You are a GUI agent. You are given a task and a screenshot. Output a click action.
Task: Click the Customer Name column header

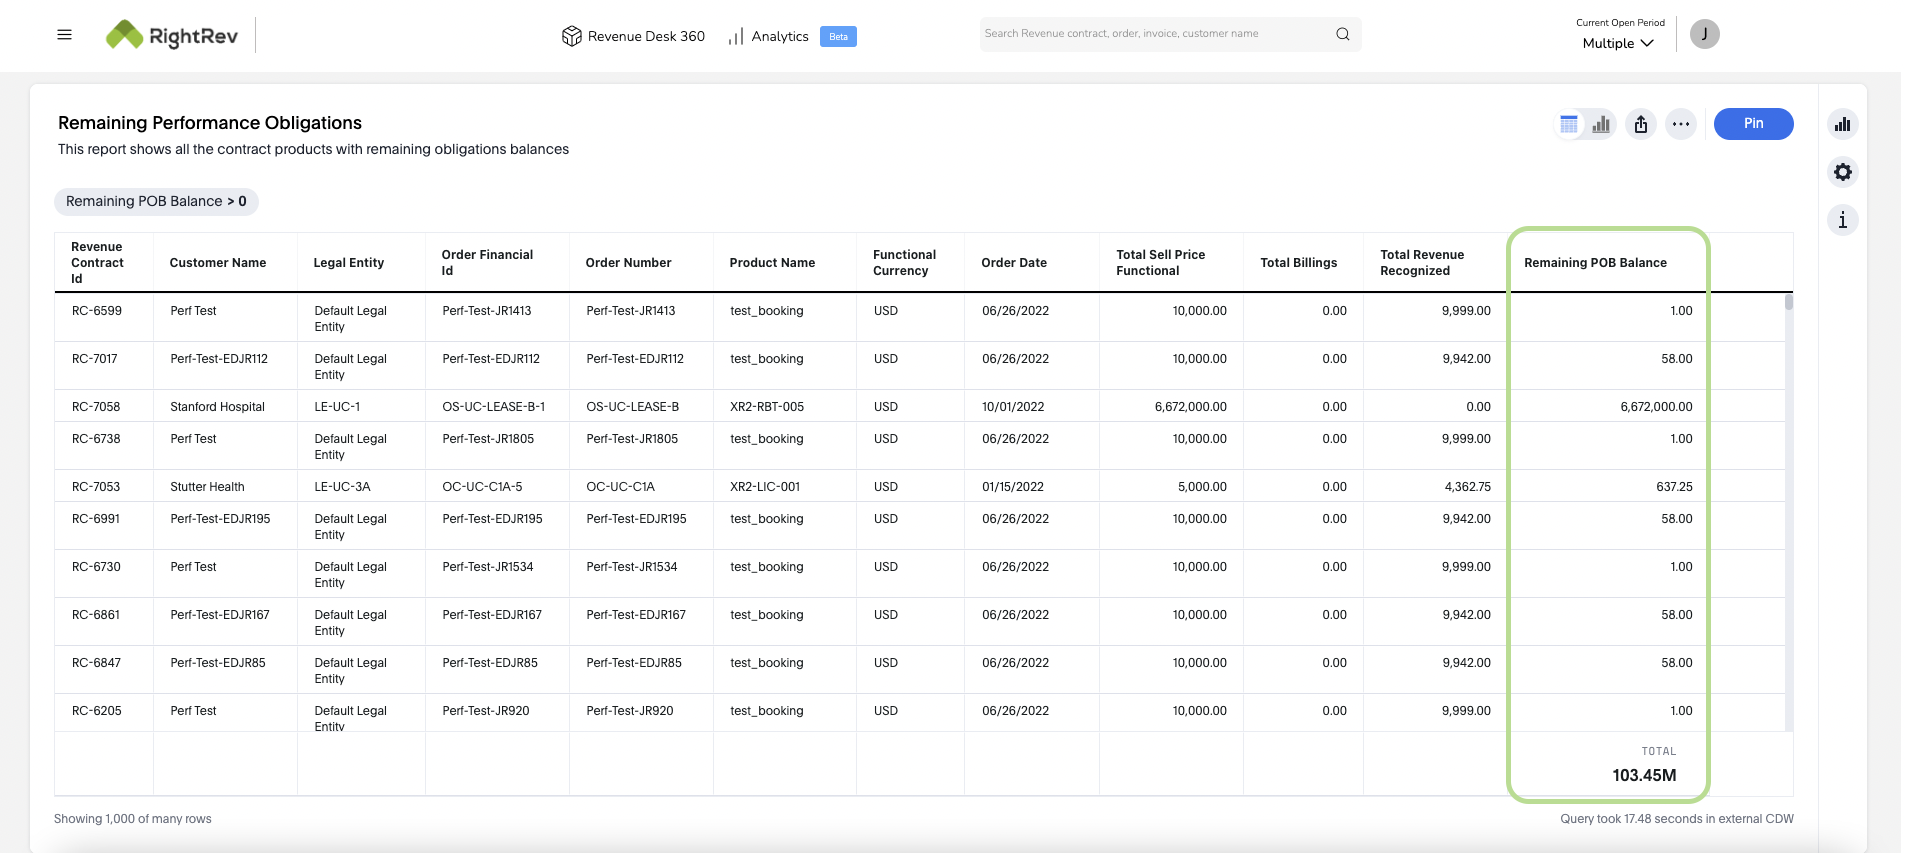[x=218, y=263]
